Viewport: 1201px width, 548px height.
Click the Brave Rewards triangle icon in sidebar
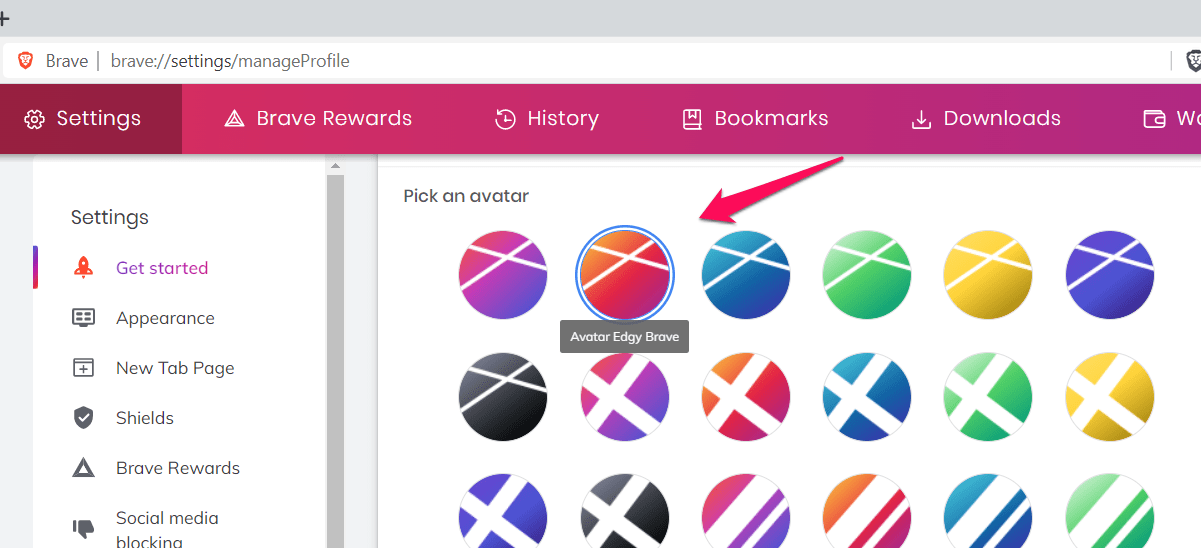click(84, 468)
